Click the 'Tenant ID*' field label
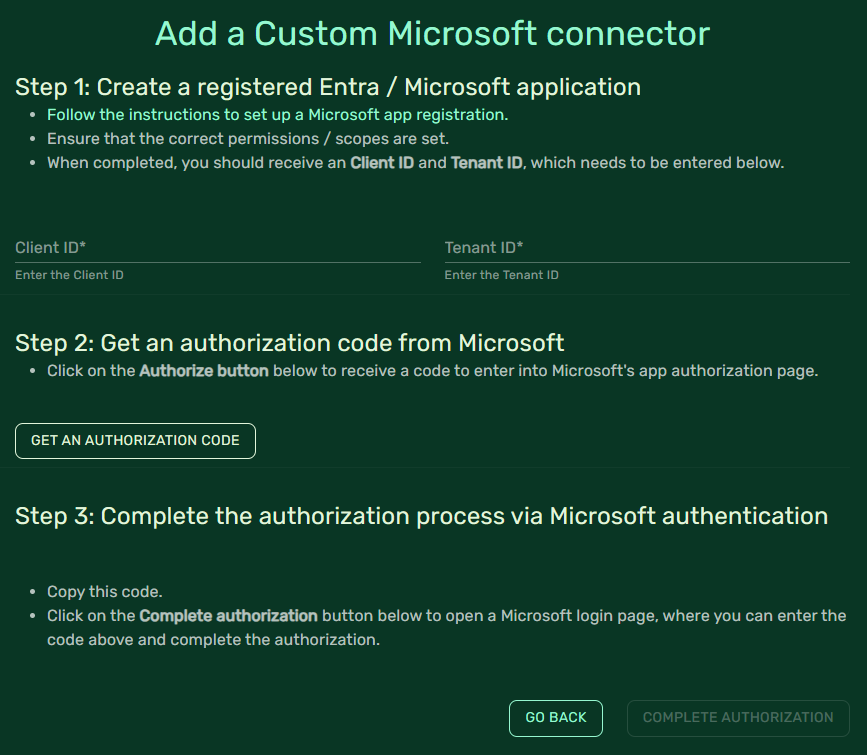Screen dimensions: 867x755 click(483, 247)
